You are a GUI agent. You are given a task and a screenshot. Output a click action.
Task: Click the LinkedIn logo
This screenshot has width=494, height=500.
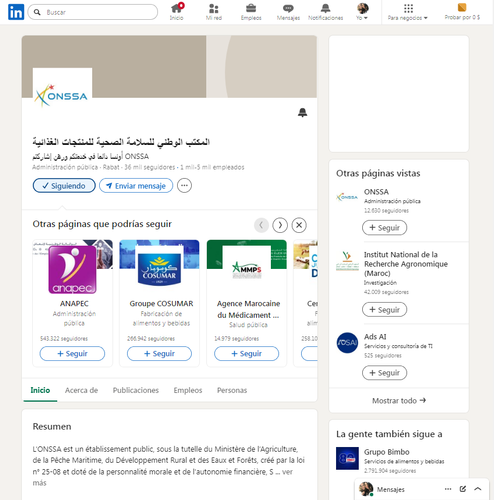point(16,12)
